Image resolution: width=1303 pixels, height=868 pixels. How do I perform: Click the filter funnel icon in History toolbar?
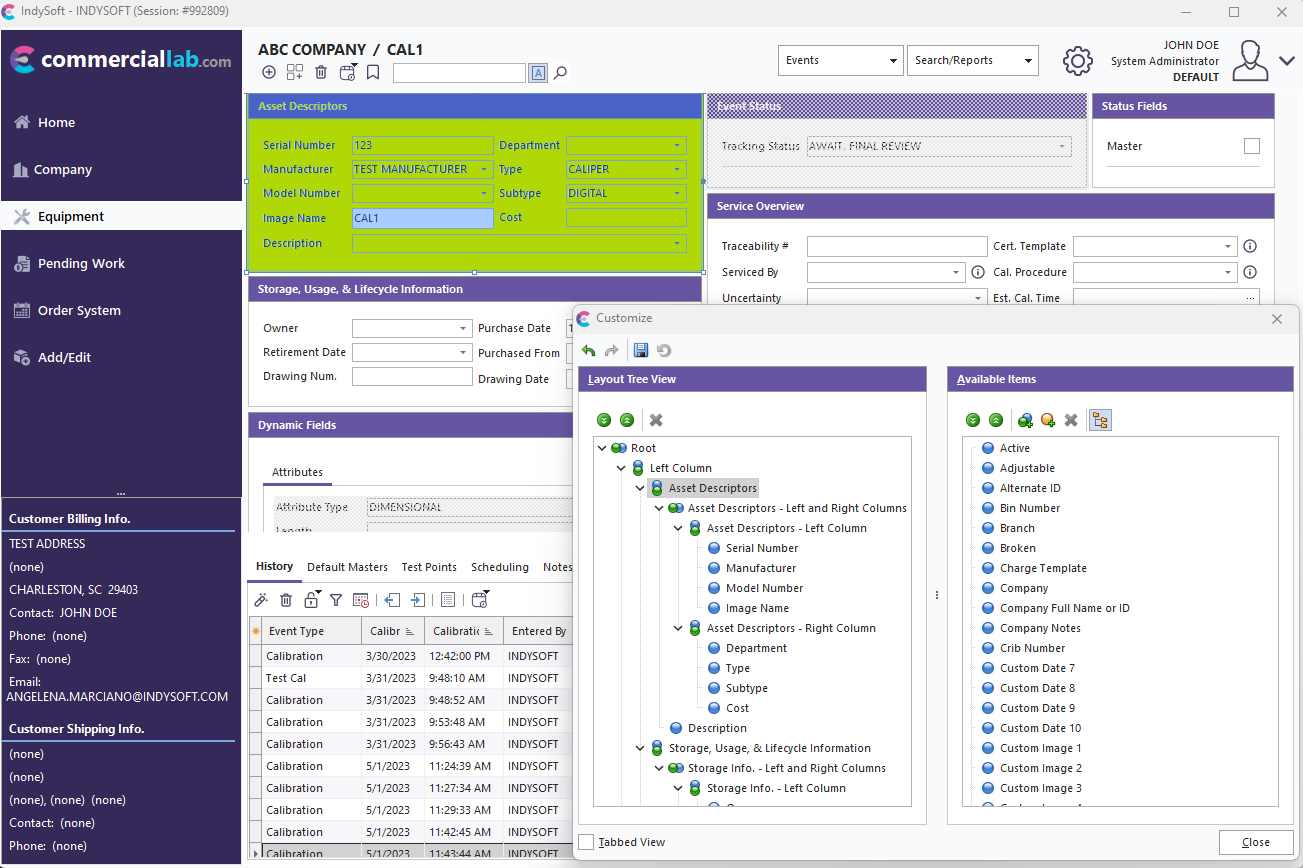tap(336, 600)
